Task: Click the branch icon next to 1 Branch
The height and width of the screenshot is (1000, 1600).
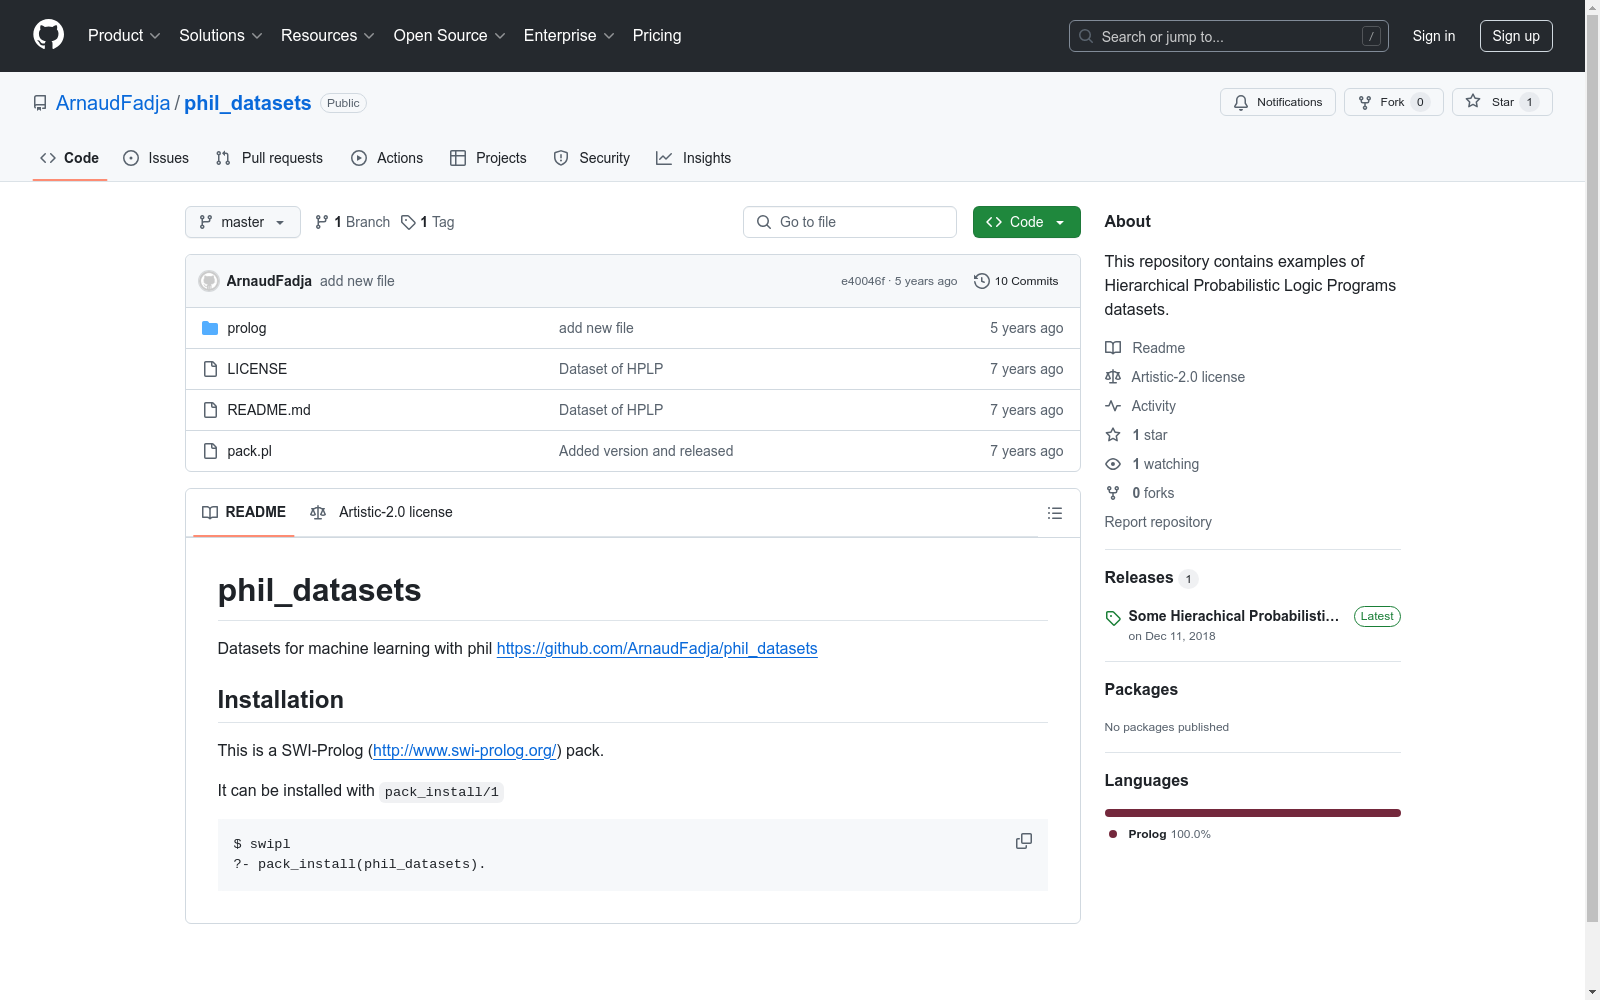Action: tap(322, 222)
